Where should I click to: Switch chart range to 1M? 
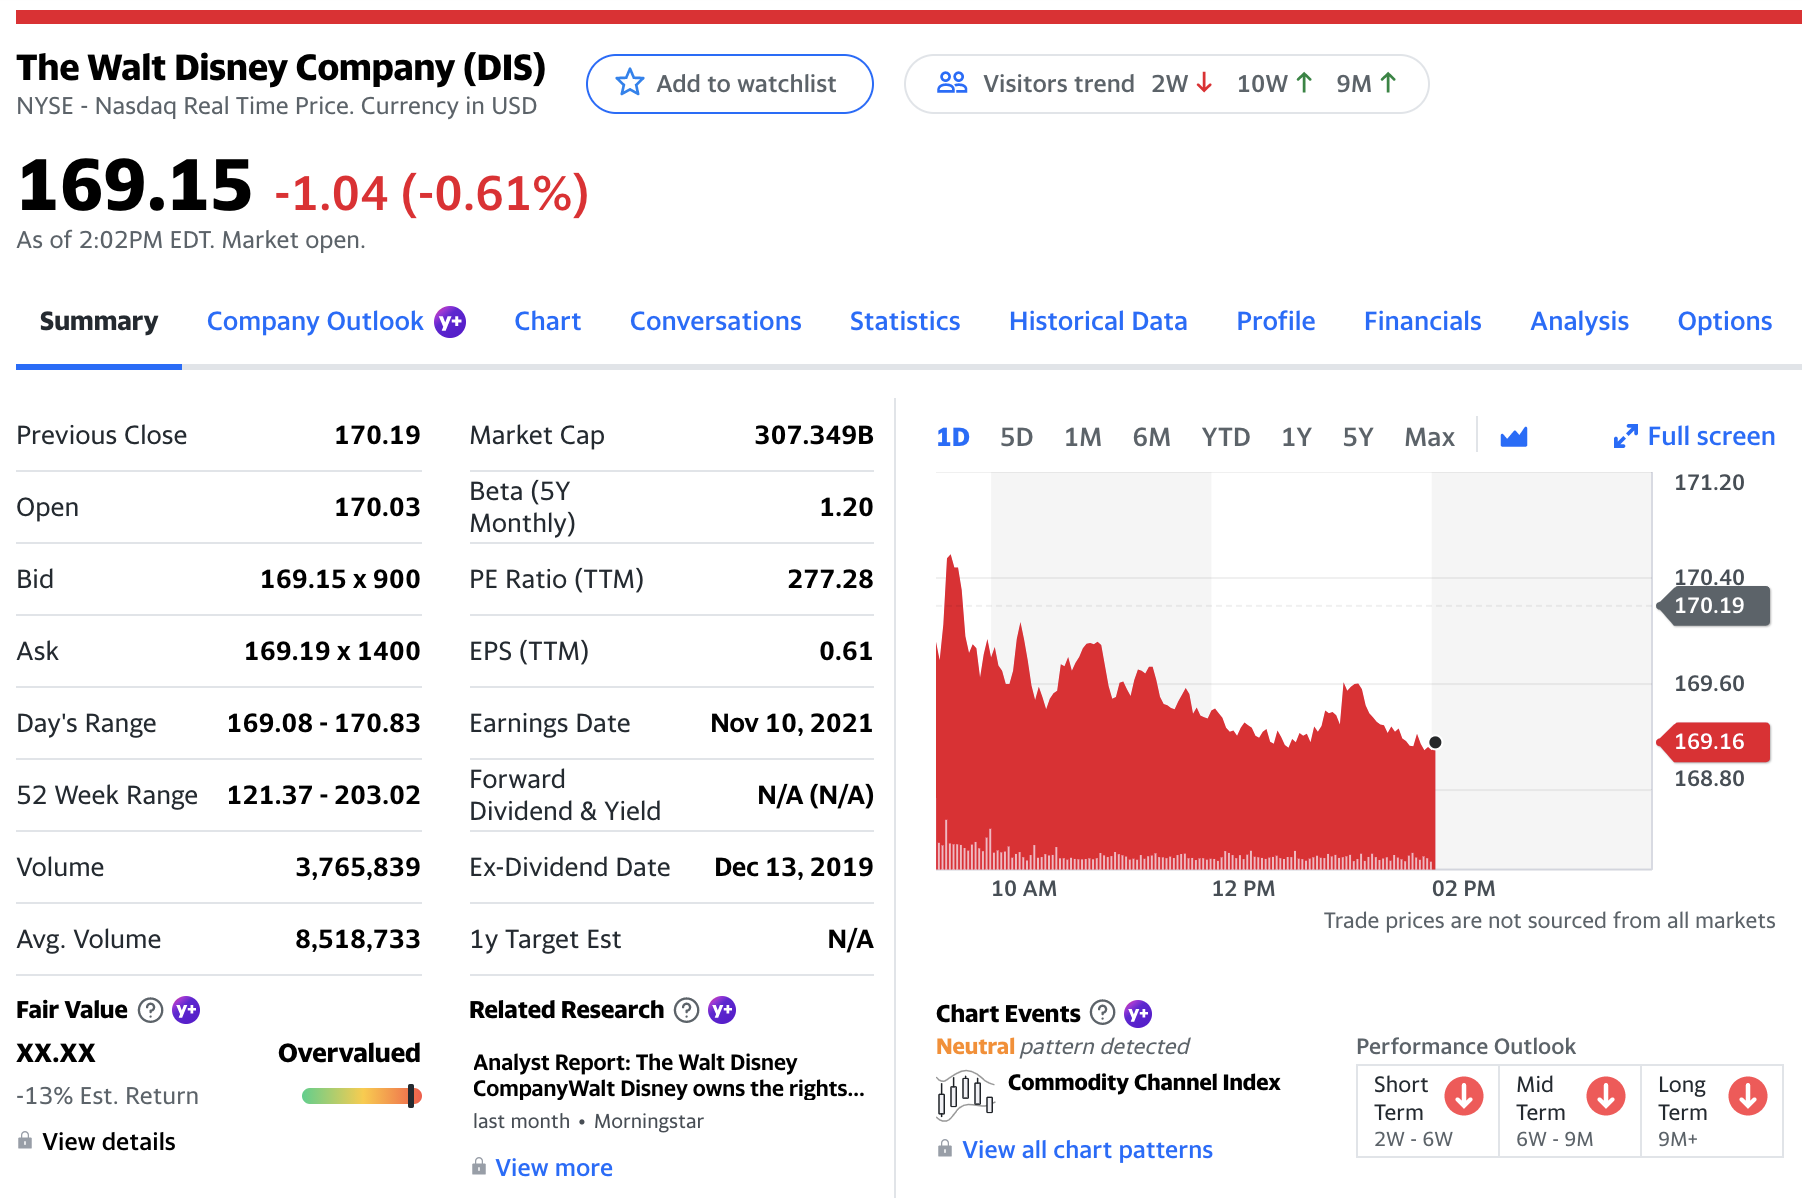[x=1082, y=437]
